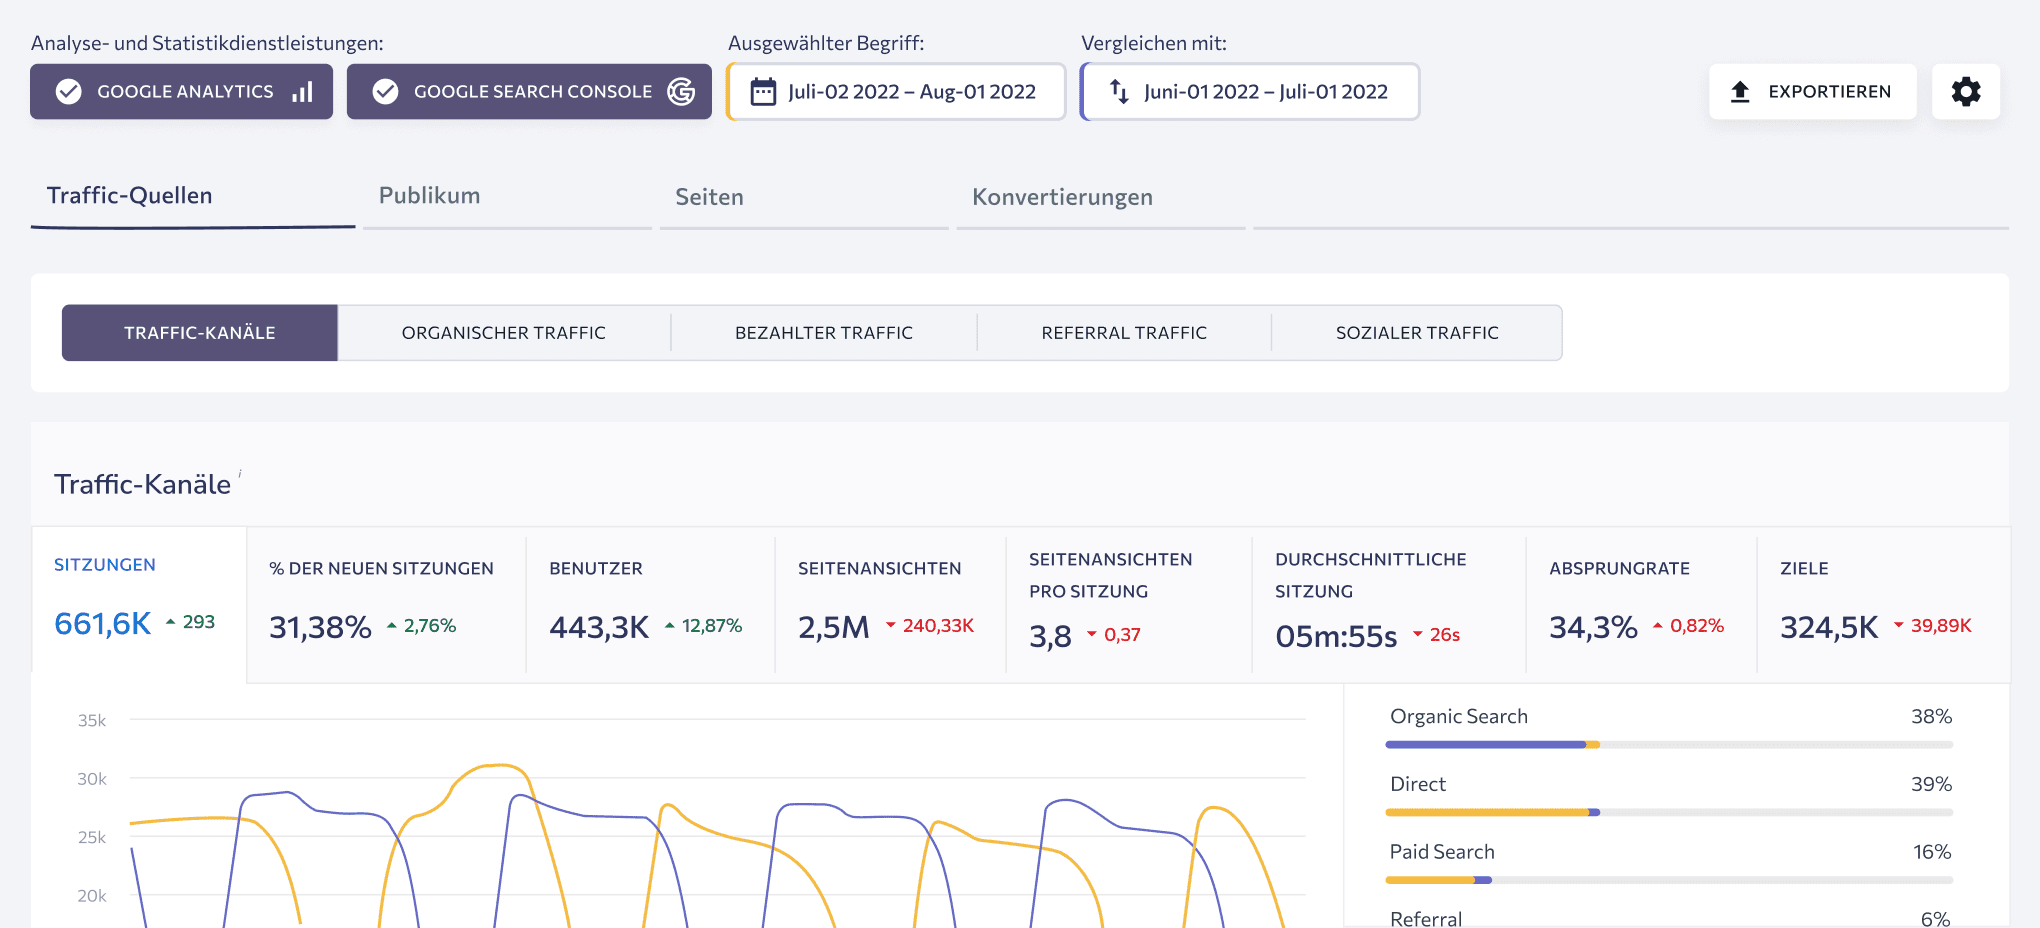Click the export upload icon

tap(1740, 92)
